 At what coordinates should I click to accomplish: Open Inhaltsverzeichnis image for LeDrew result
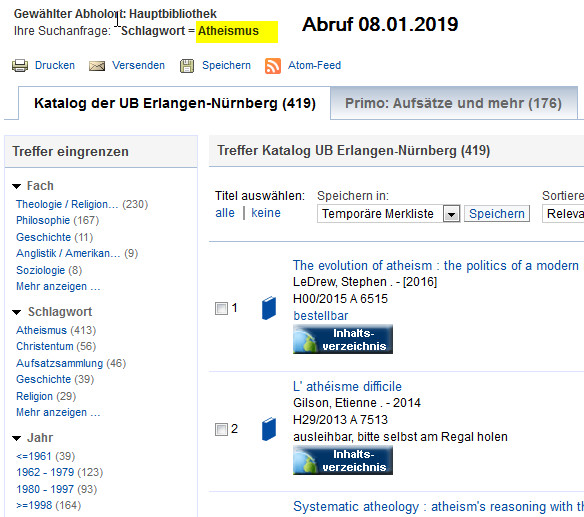343,339
